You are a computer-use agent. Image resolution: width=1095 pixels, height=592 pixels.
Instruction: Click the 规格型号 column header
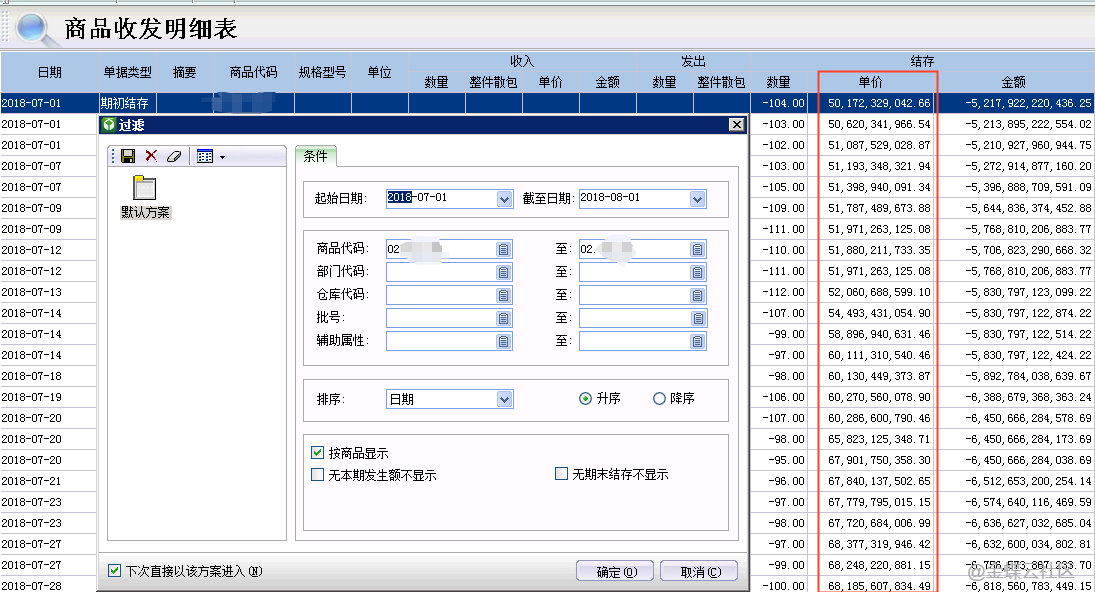pyautogui.click(x=323, y=72)
